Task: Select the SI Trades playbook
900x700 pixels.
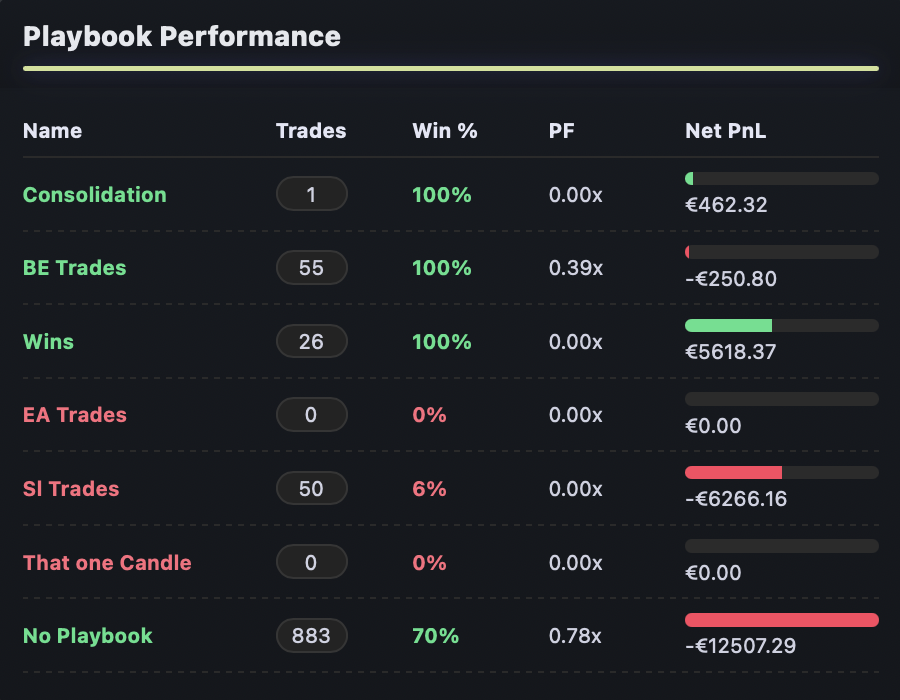Action: point(70,488)
